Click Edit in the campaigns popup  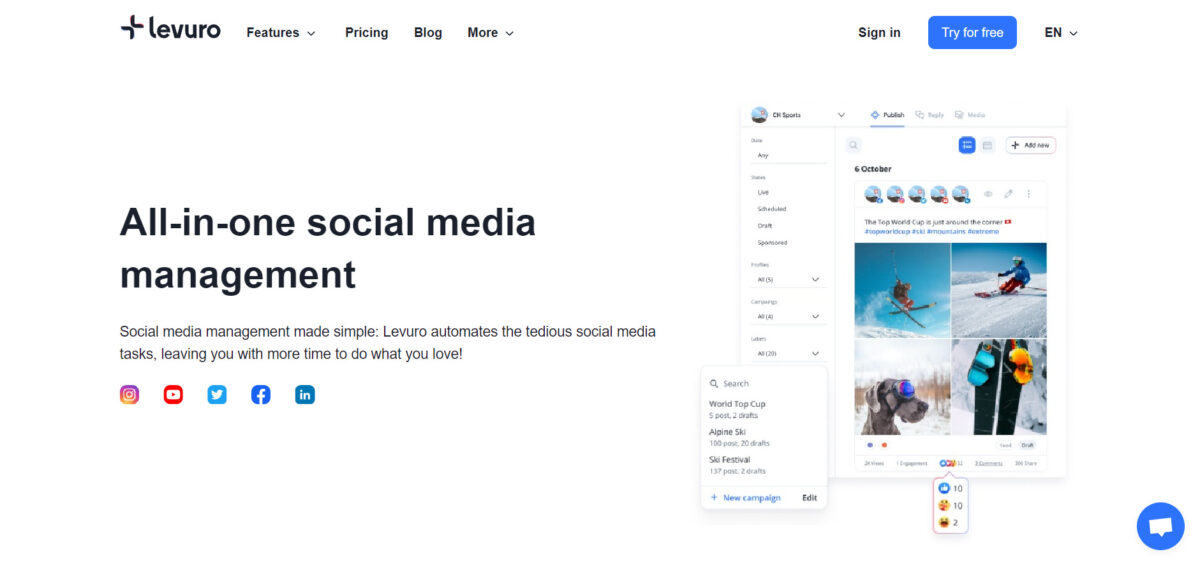[810, 497]
